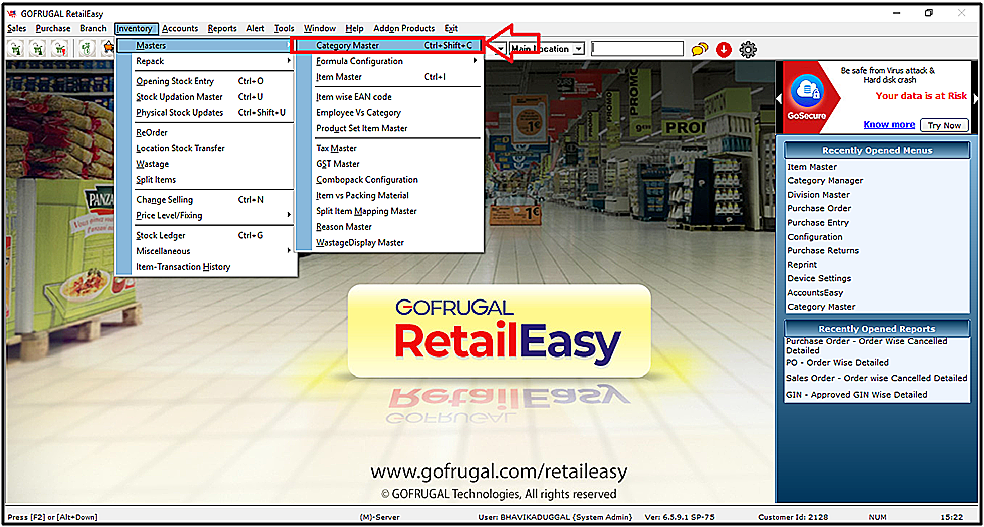The image size is (984, 527).
Task: Open the Addon Products menu
Action: click(x=404, y=28)
